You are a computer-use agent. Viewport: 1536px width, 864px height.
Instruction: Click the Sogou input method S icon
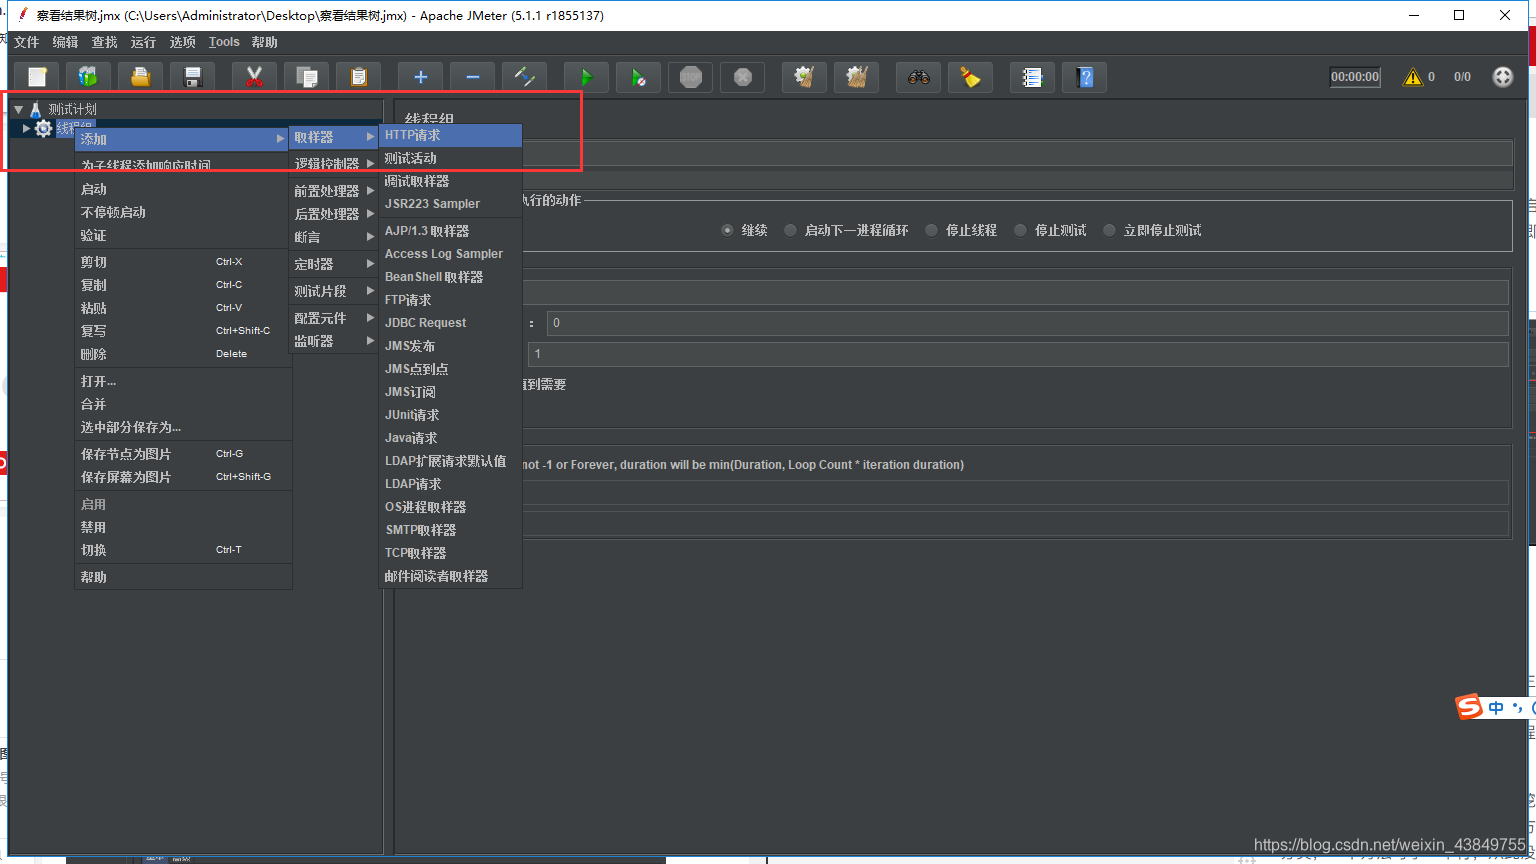[1469, 707]
